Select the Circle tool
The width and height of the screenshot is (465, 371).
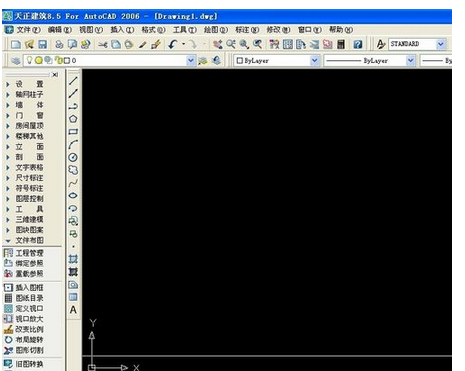[73, 157]
